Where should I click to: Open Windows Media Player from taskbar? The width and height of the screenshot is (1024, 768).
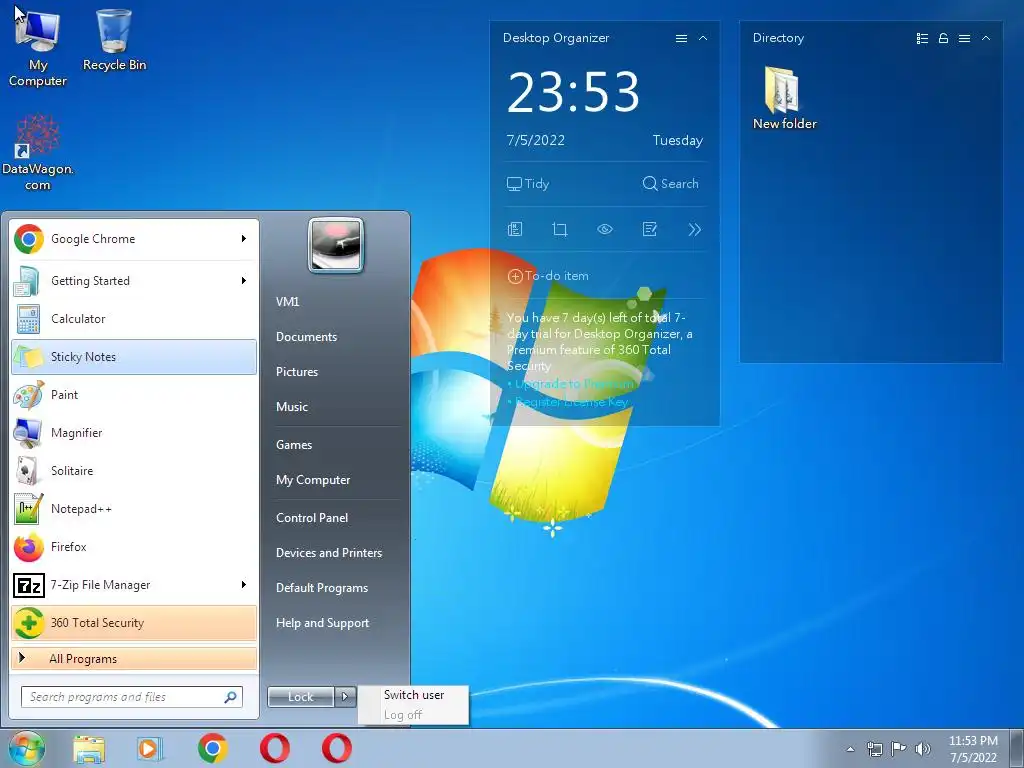tap(150, 749)
